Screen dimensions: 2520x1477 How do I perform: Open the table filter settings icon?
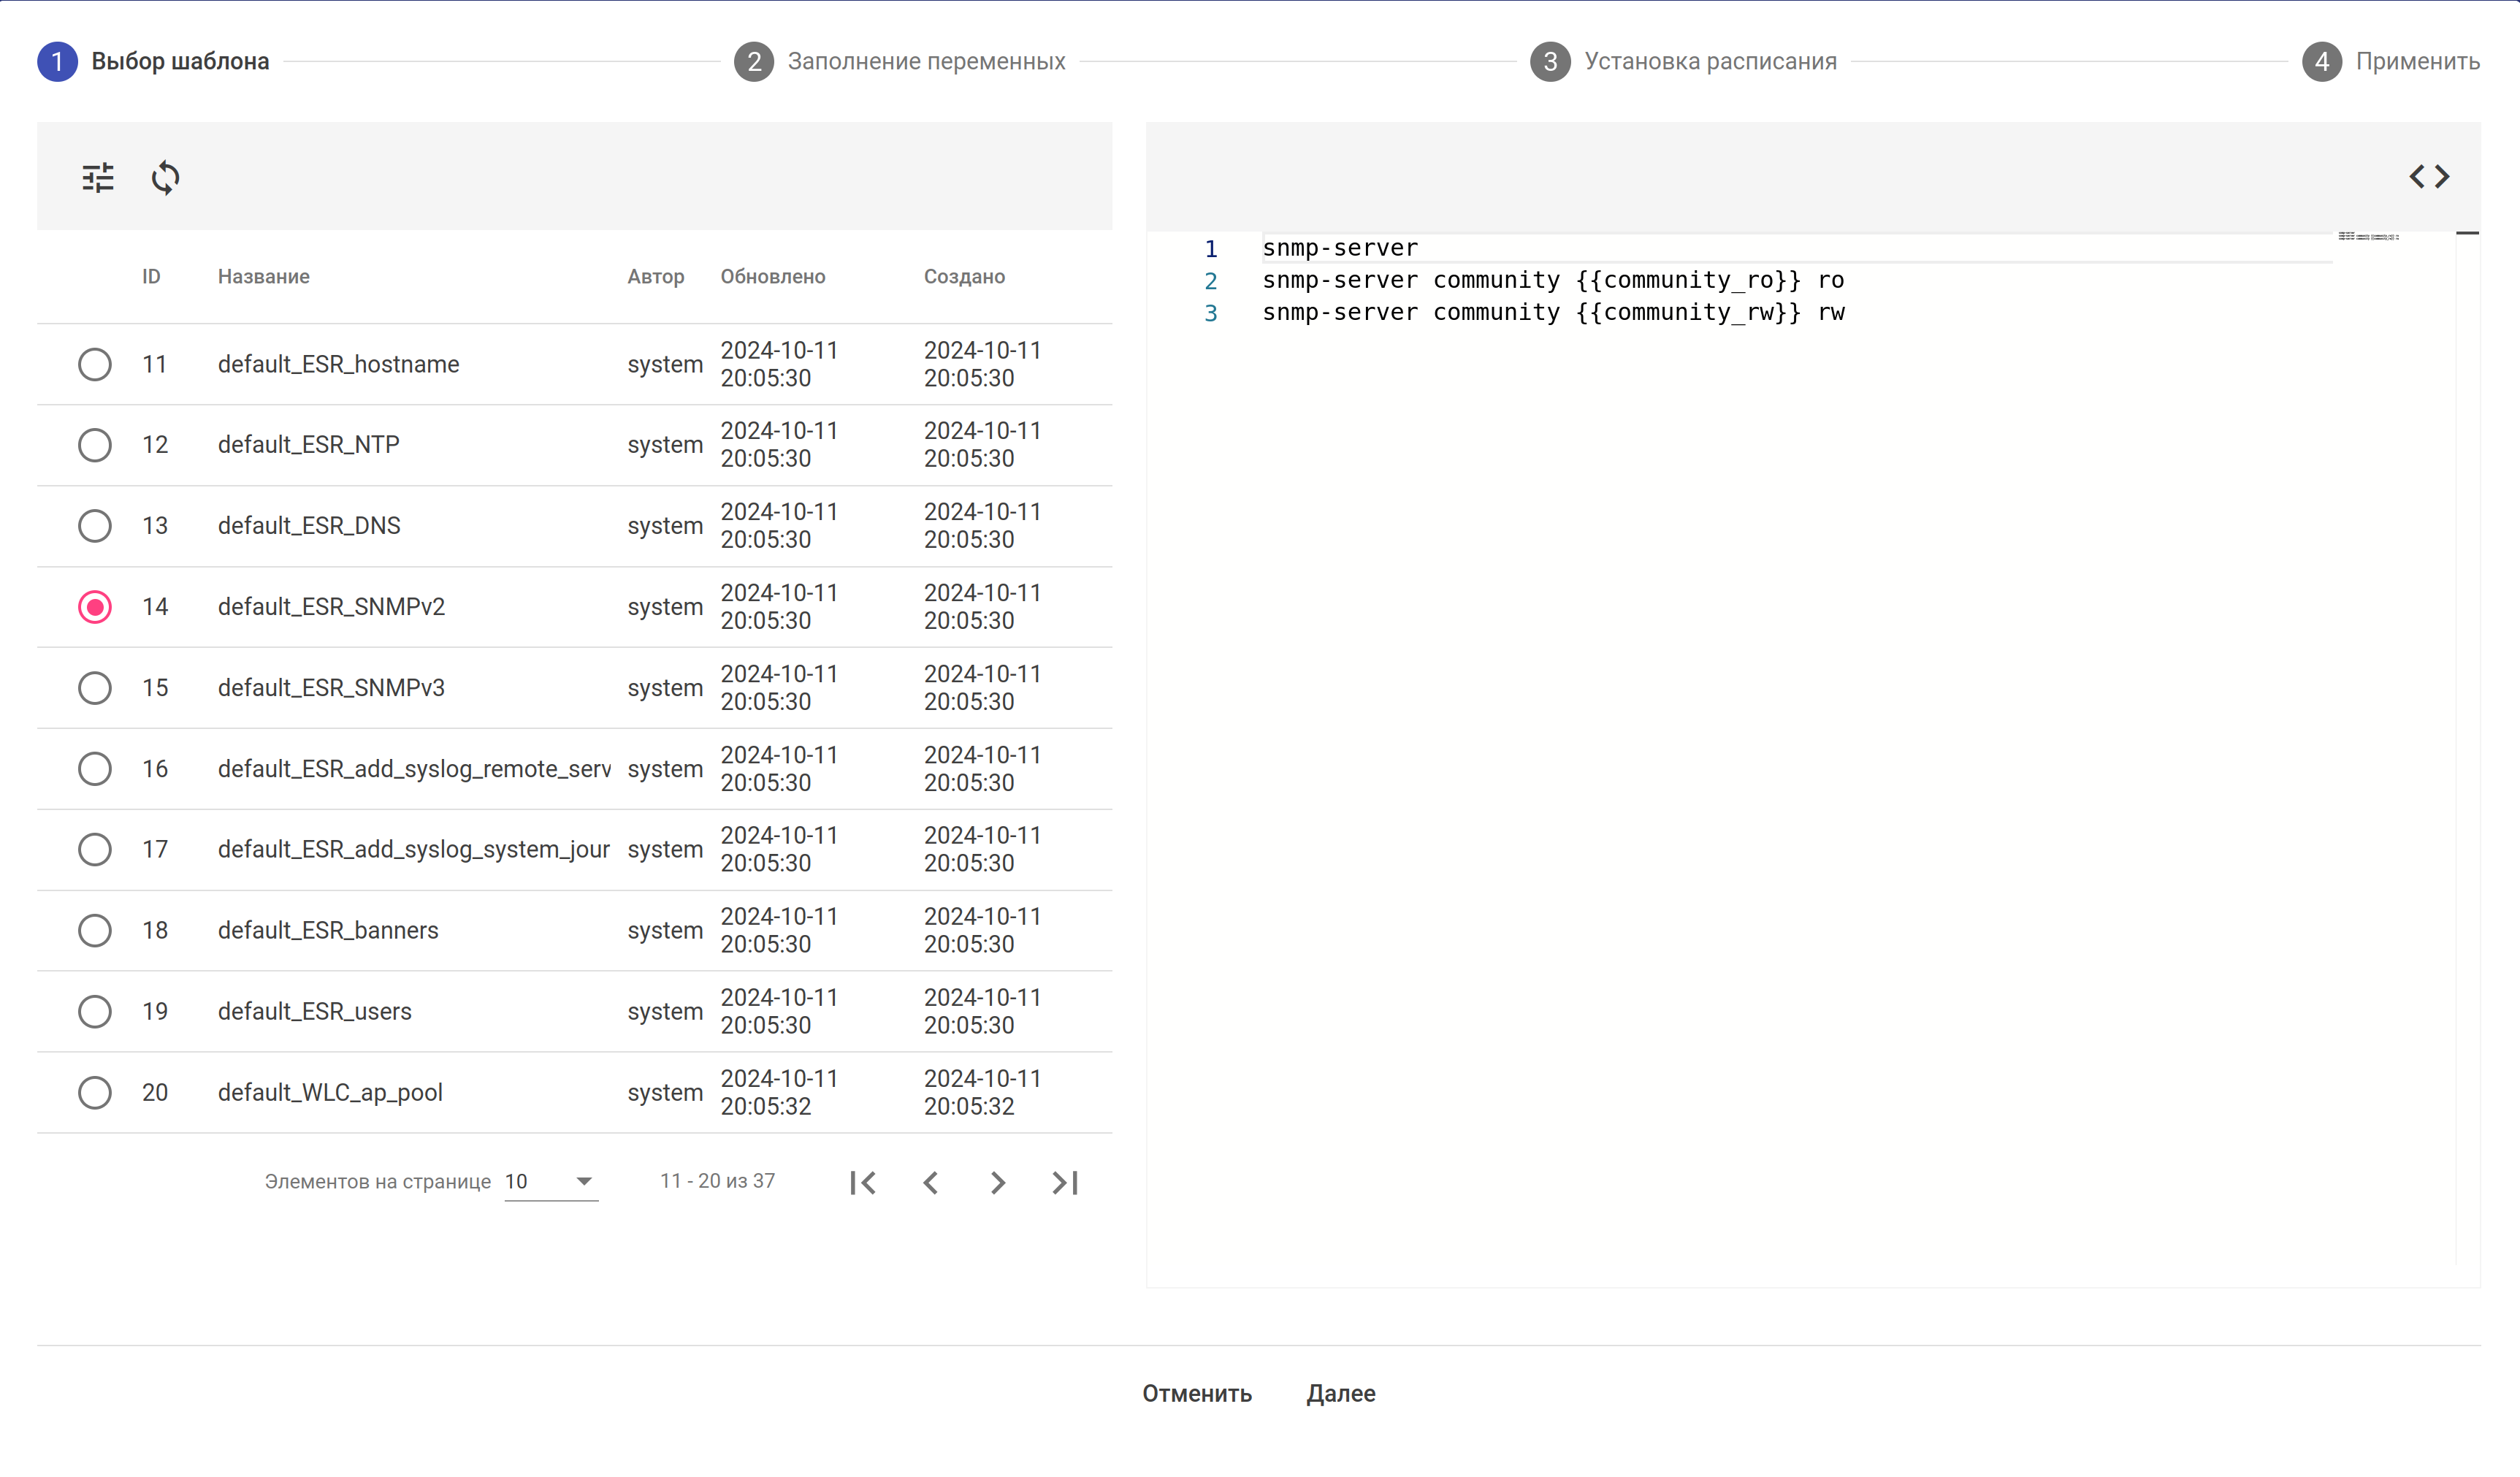98,178
